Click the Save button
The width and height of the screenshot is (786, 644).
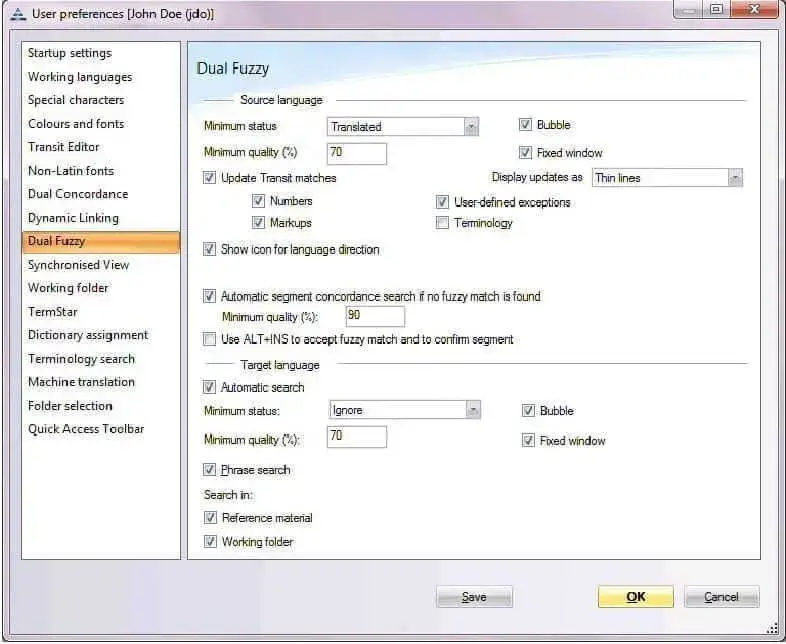click(x=474, y=597)
